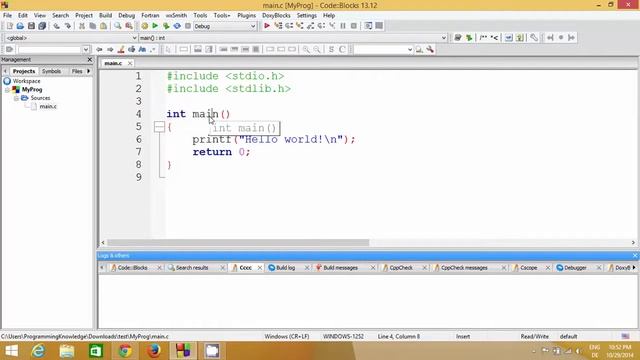Open a file using the toolbar icon
Screen dimensions: 640x360
[20, 26]
